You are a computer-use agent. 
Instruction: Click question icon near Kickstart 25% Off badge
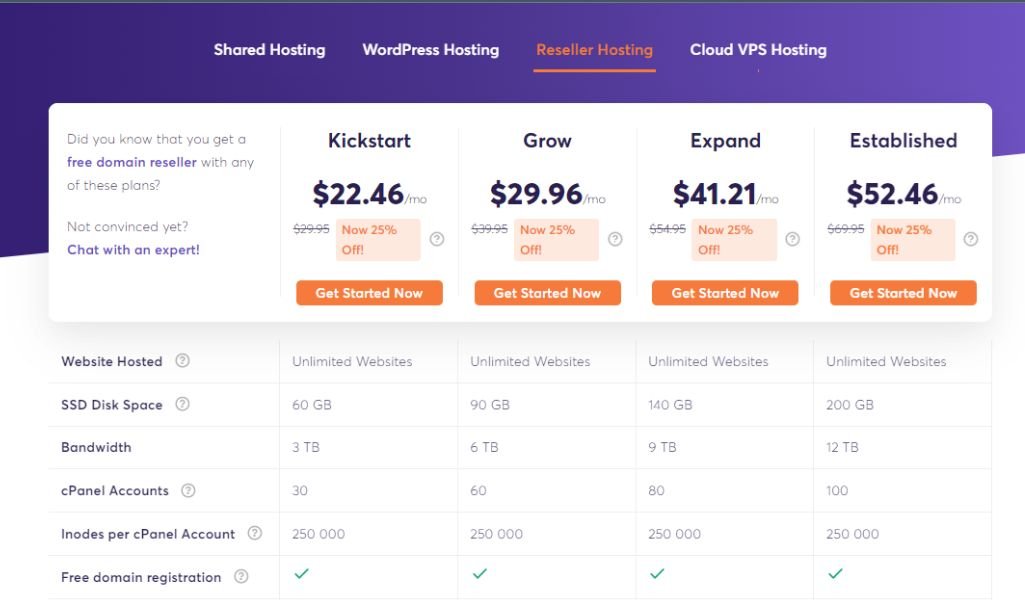pyautogui.click(x=437, y=239)
